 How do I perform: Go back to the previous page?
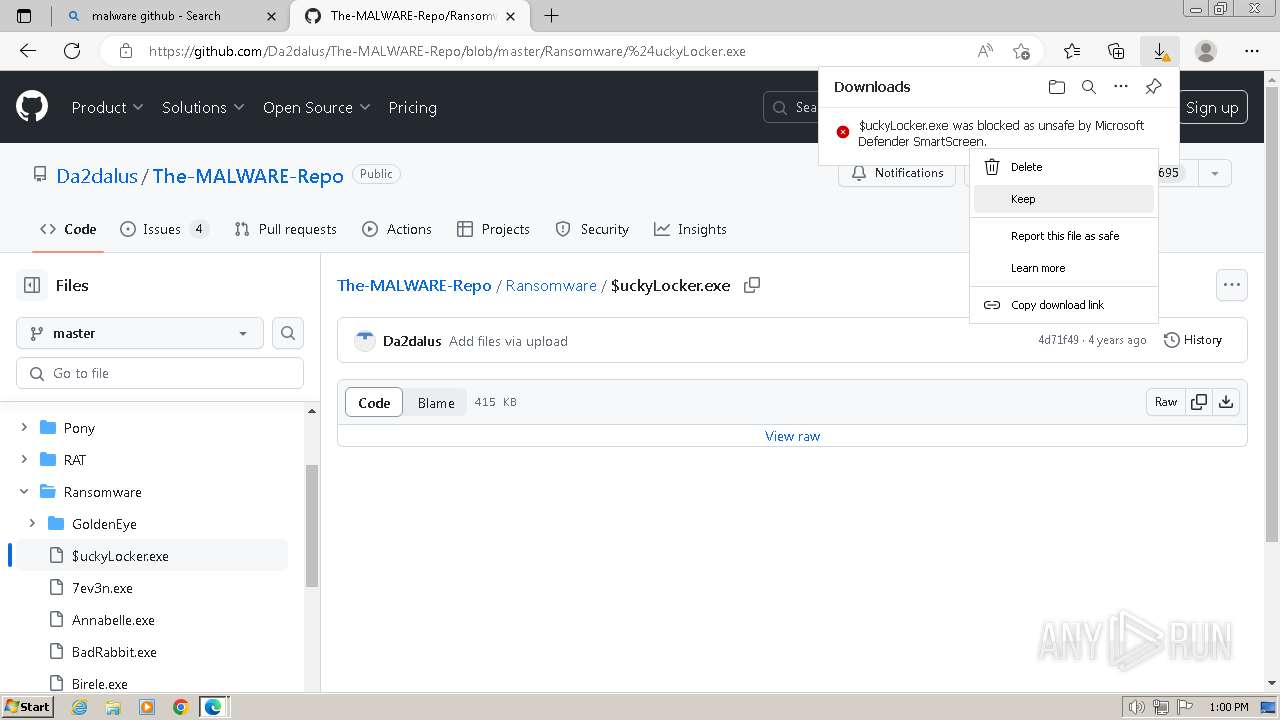pos(28,51)
